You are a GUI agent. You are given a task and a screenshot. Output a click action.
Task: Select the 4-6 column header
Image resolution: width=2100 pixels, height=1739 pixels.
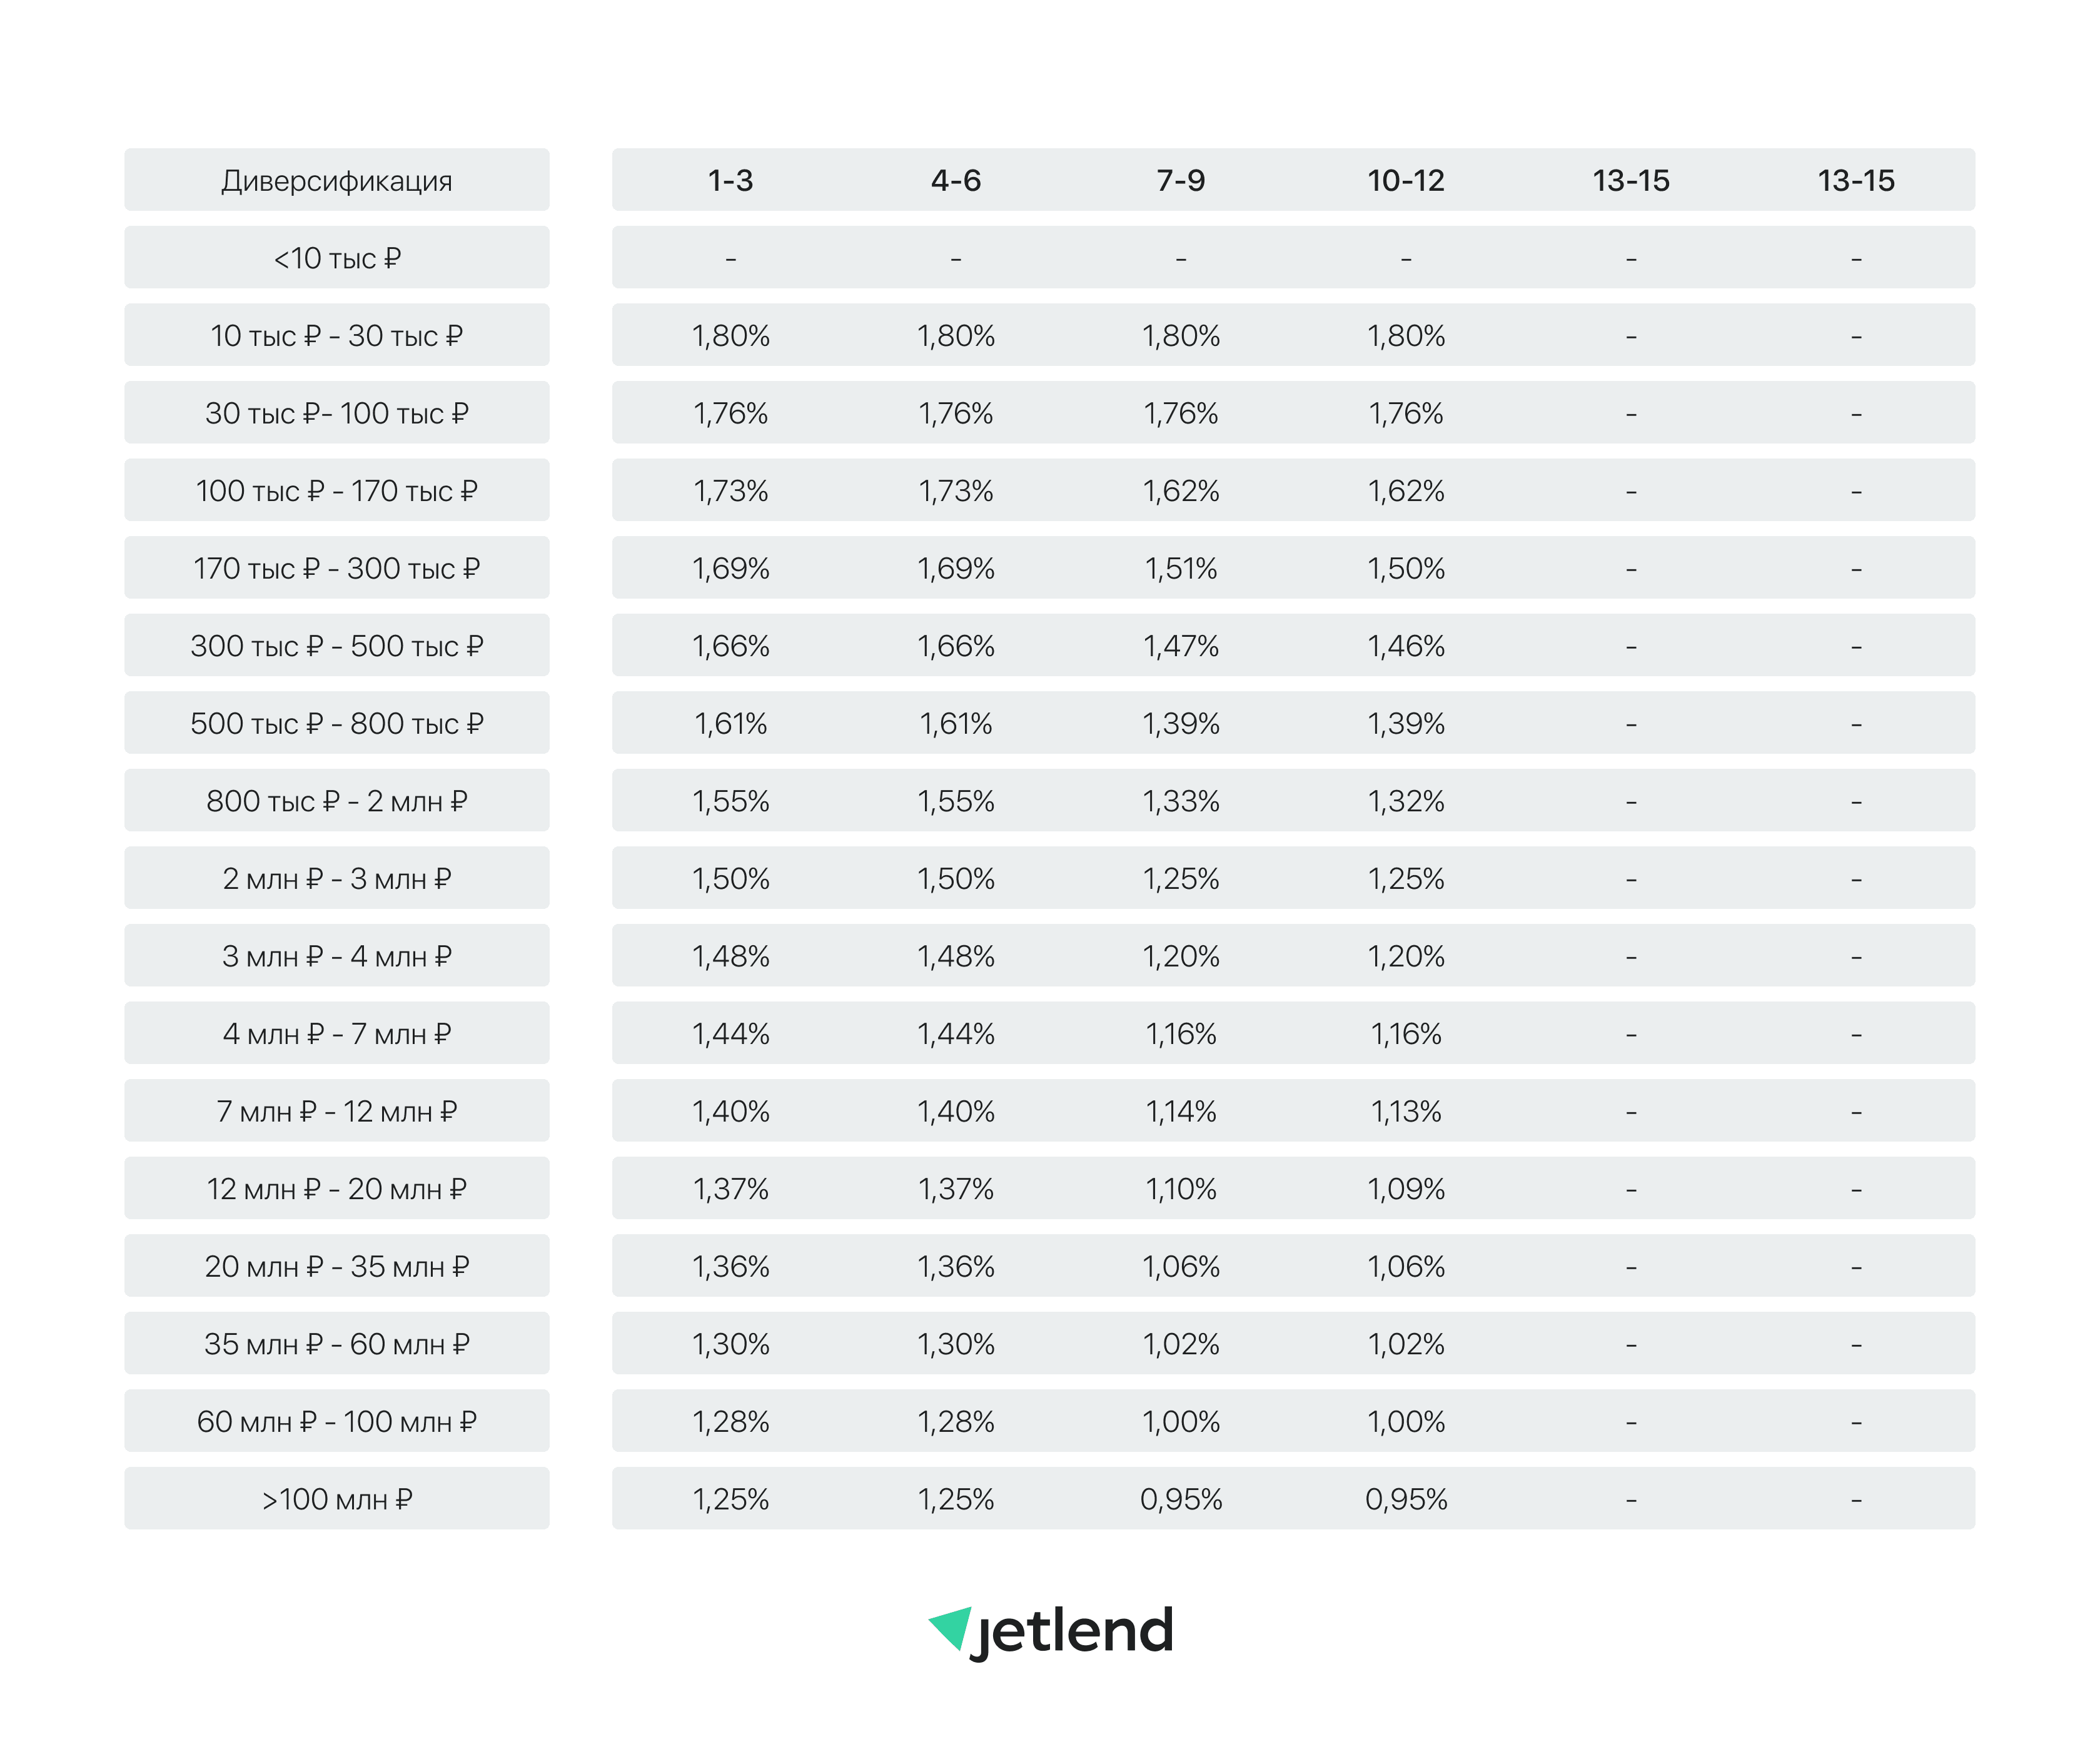pos(956,180)
